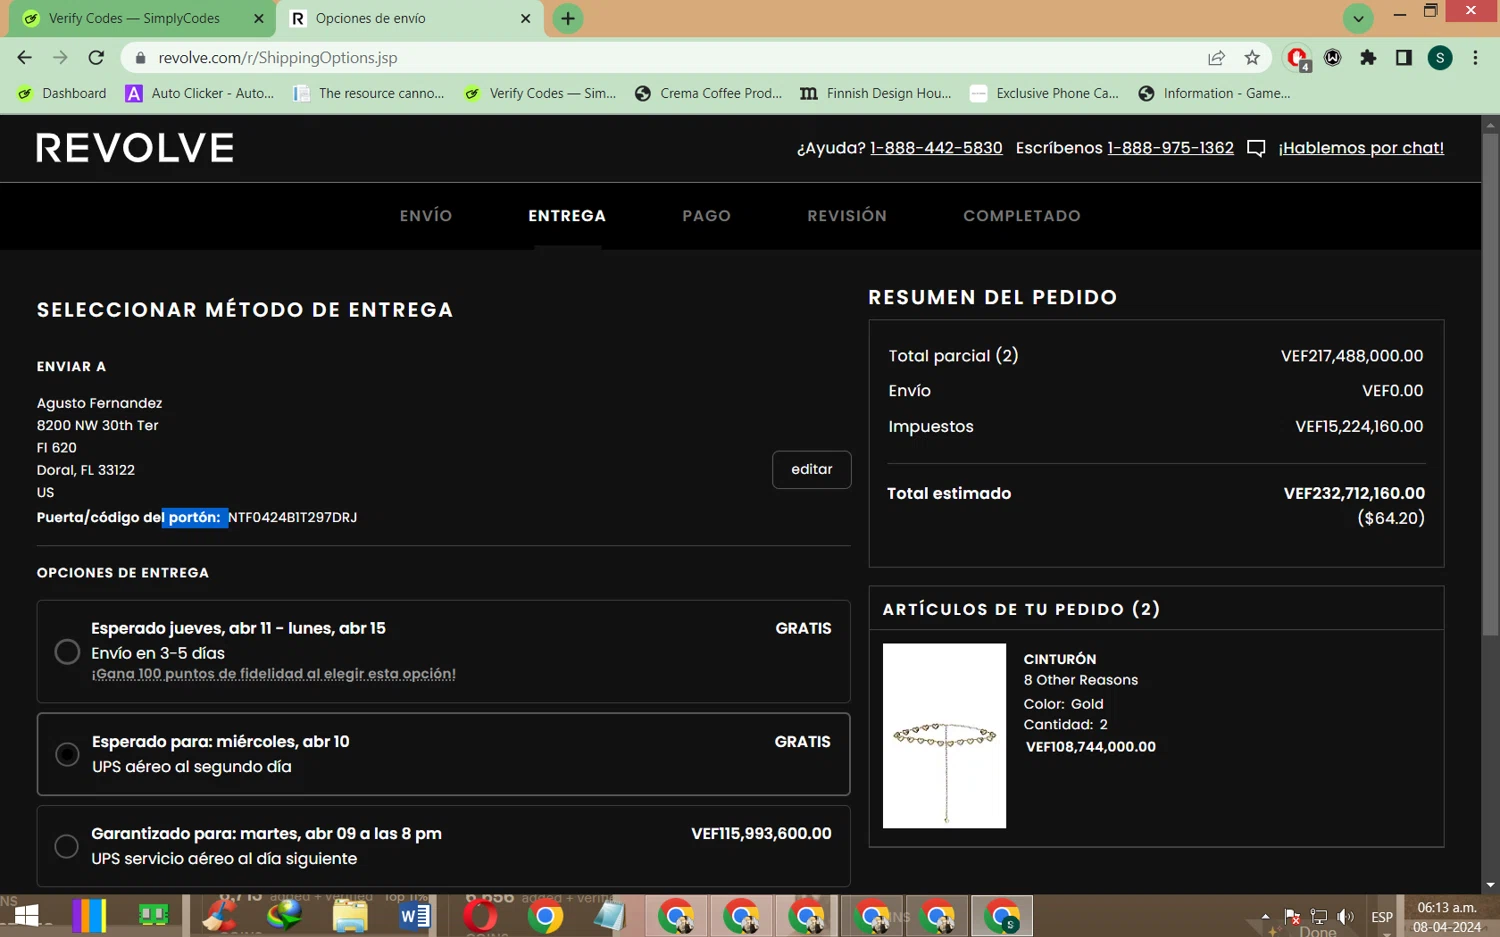Show hidden system tray icons
The image size is (1500, 937).
click(1266, 916)
